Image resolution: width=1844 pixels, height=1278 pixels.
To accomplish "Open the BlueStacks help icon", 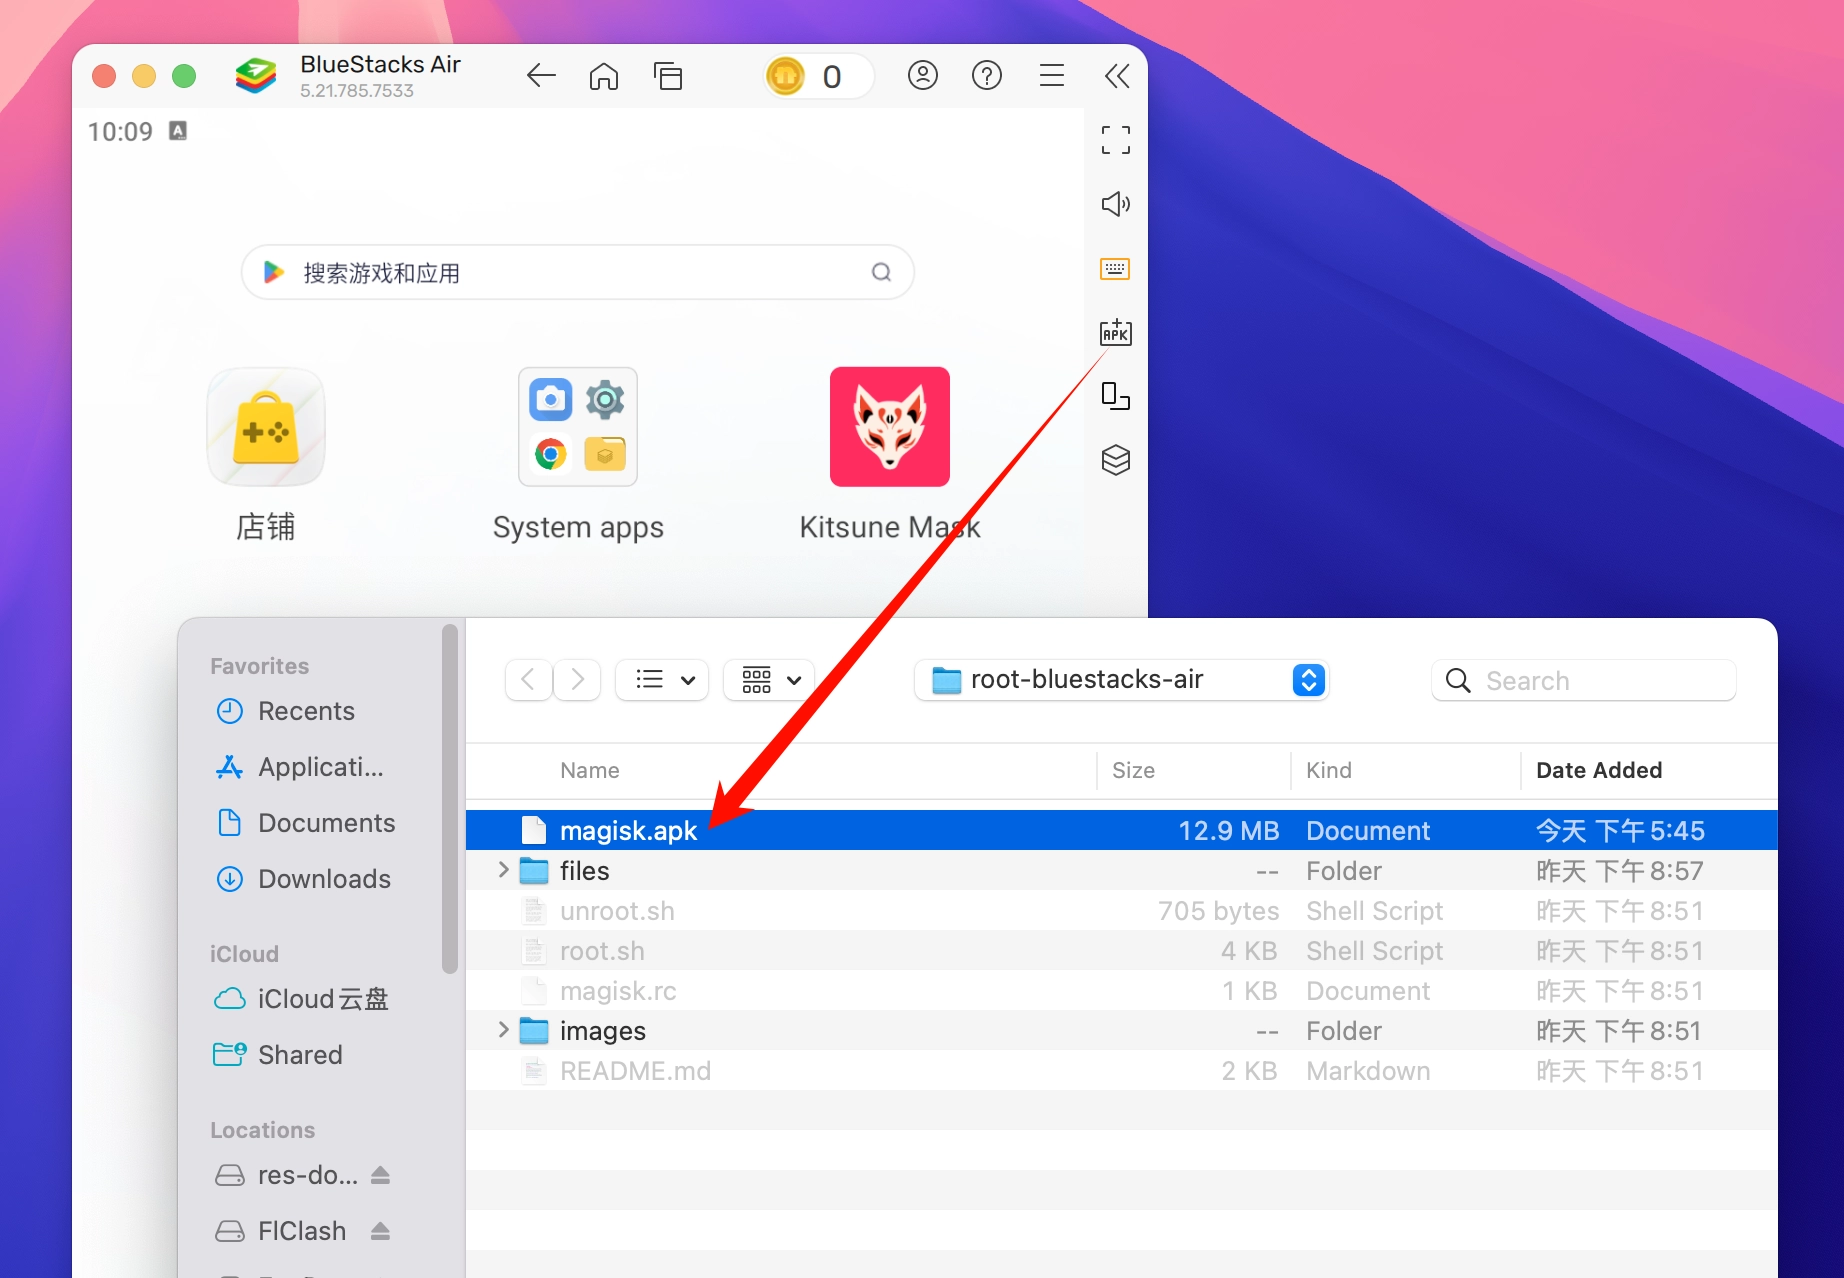I will pyautogui.click(x=987, y=76).
